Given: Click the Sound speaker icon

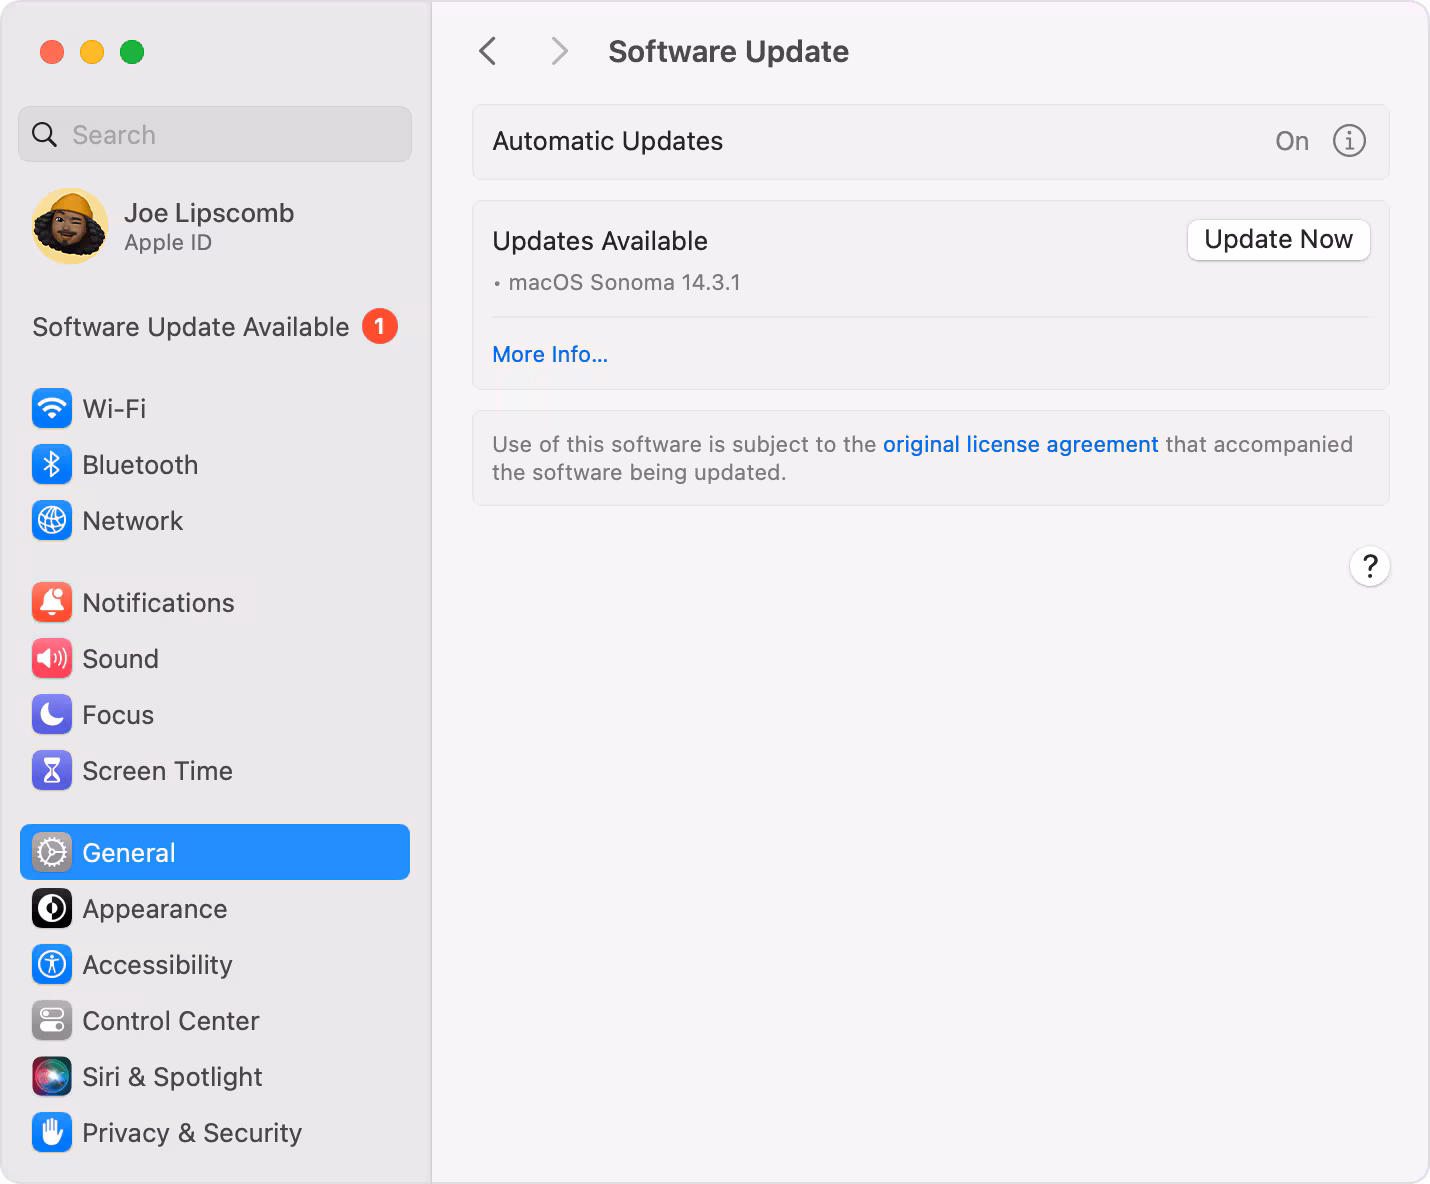Looking at the screenshot, I should pyautogui.click(x=52, y=658).
